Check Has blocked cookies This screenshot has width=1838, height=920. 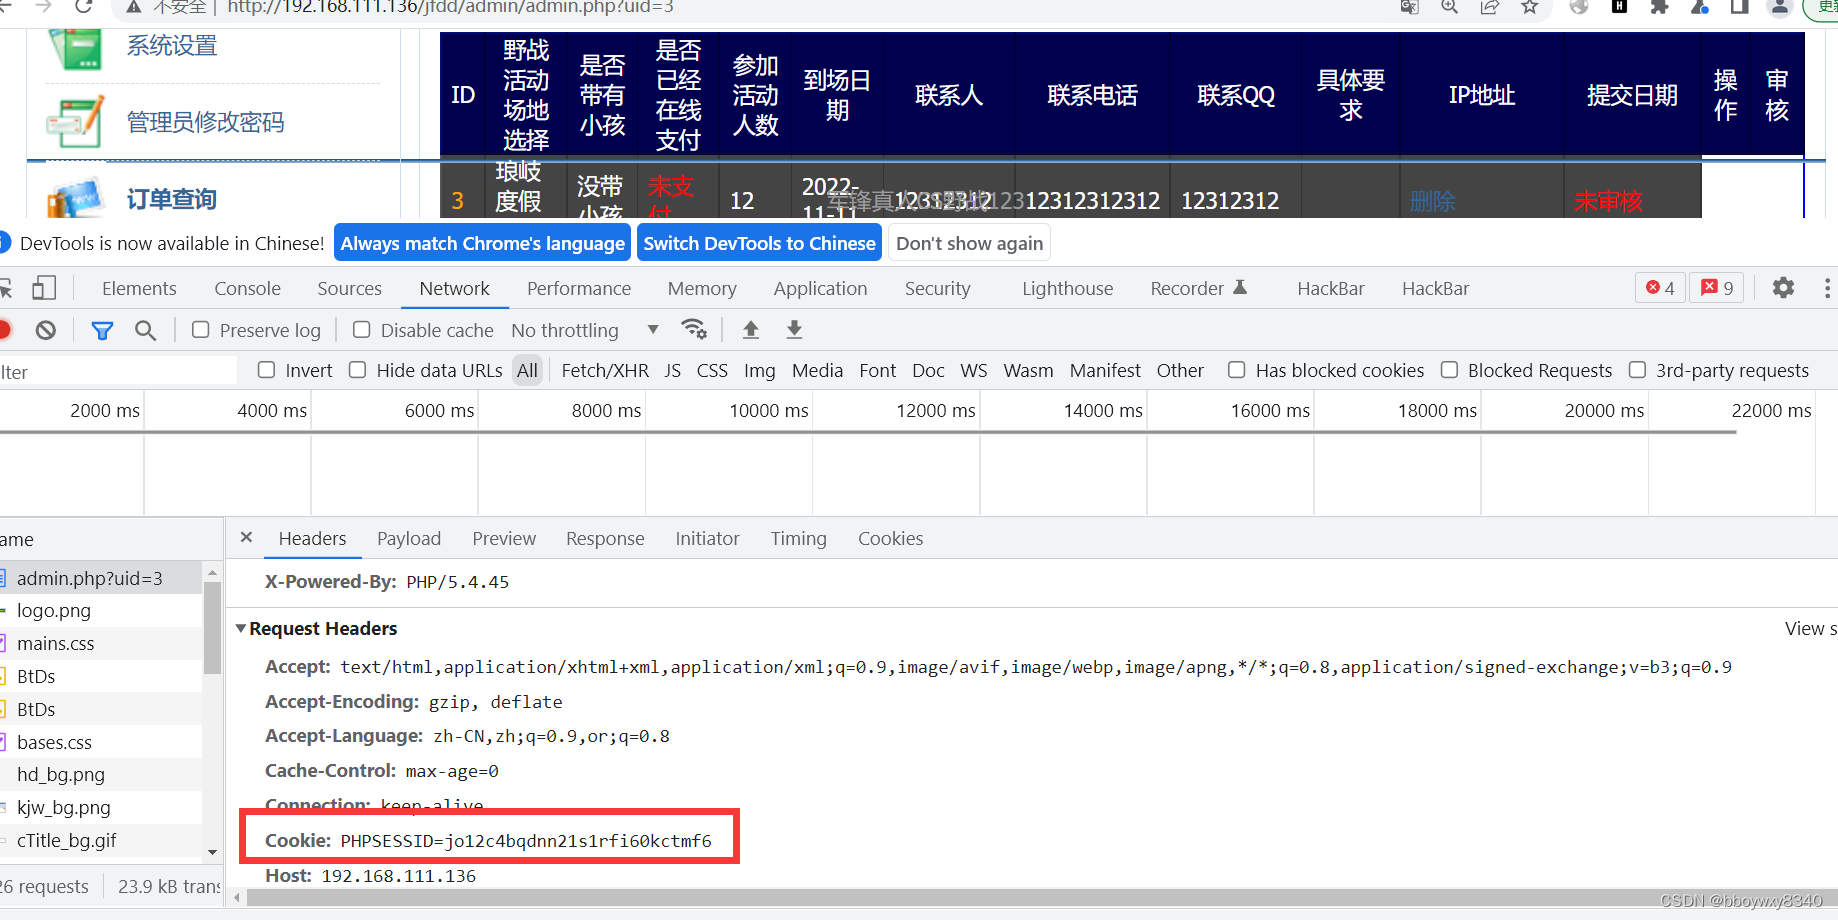[x=1237, y=370]
